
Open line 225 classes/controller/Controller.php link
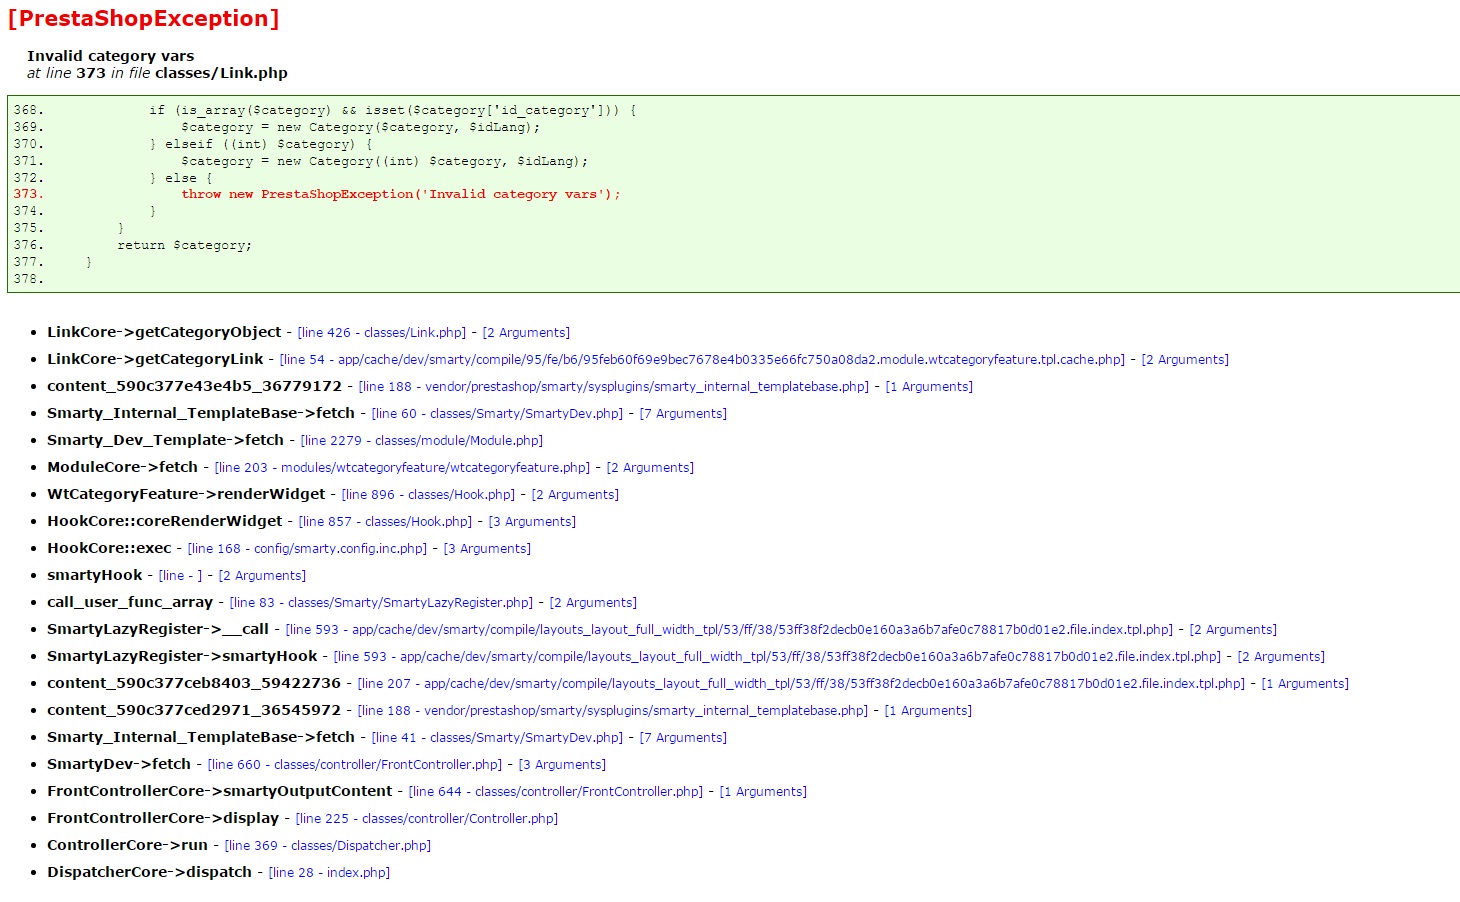click(427, 819)
